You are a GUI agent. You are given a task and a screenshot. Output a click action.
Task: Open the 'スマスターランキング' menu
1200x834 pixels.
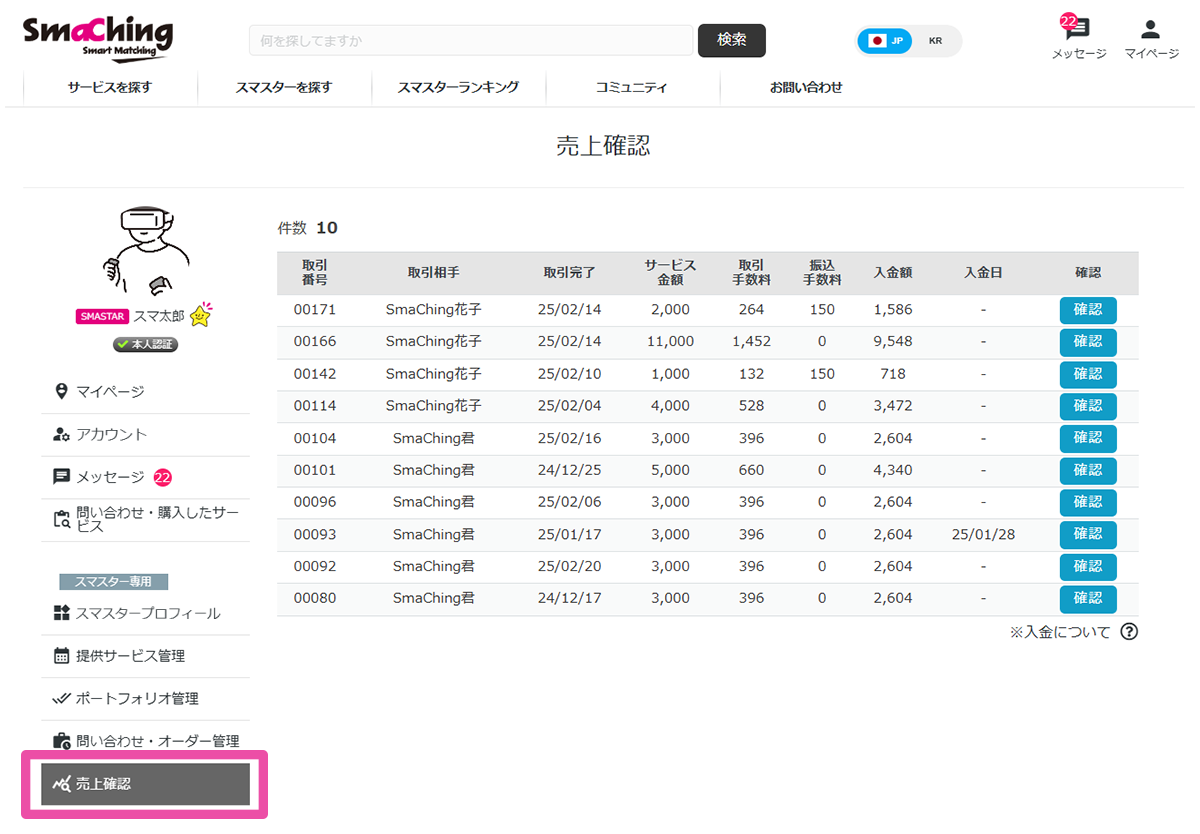click(x=458, y=87)
